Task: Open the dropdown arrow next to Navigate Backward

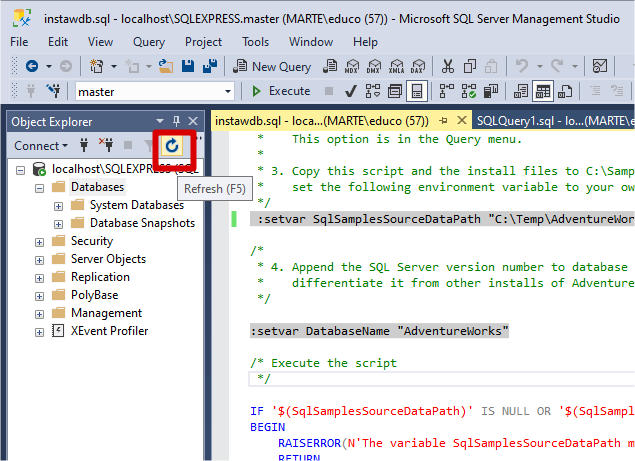Action: [49, 66]
